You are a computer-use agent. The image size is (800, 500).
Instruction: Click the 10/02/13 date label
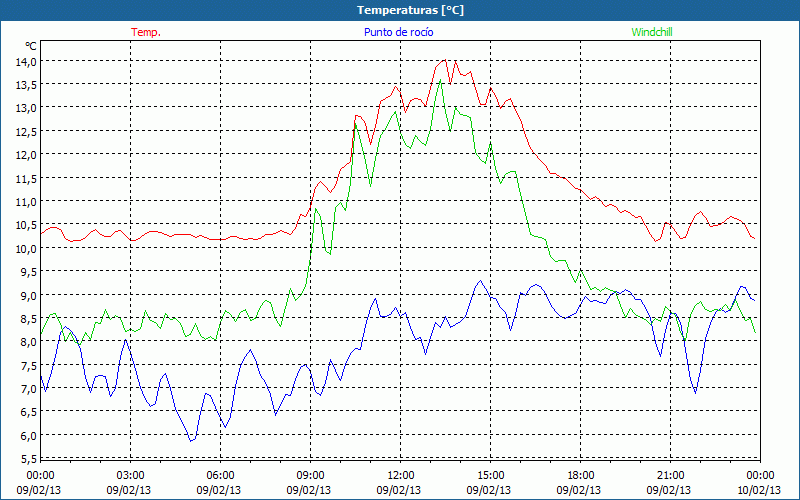(x=759, y=490)
